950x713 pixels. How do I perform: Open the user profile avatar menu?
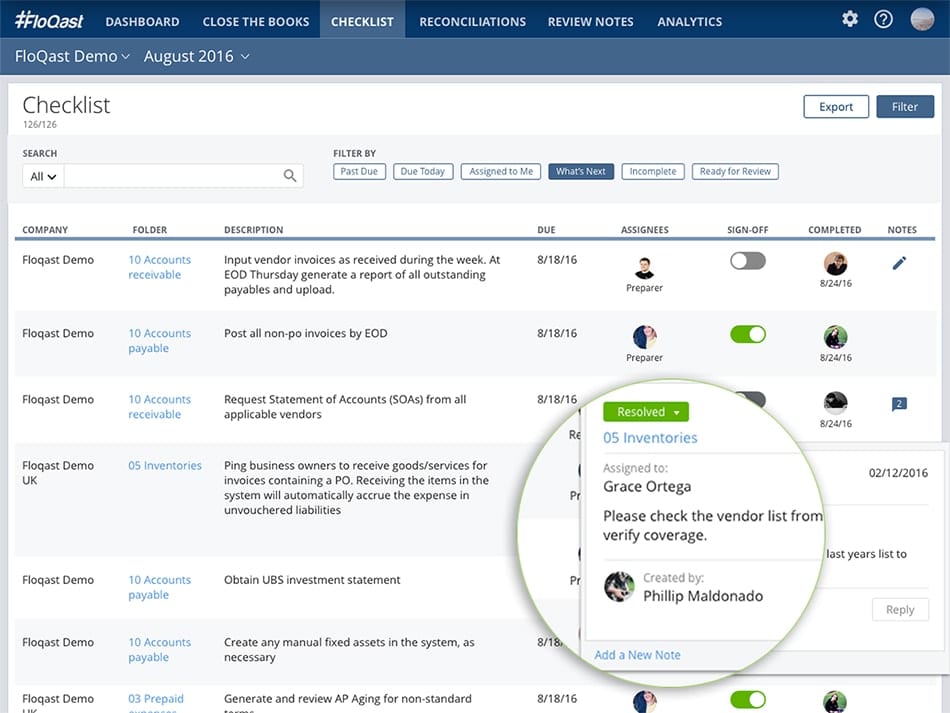click(922, 19)
